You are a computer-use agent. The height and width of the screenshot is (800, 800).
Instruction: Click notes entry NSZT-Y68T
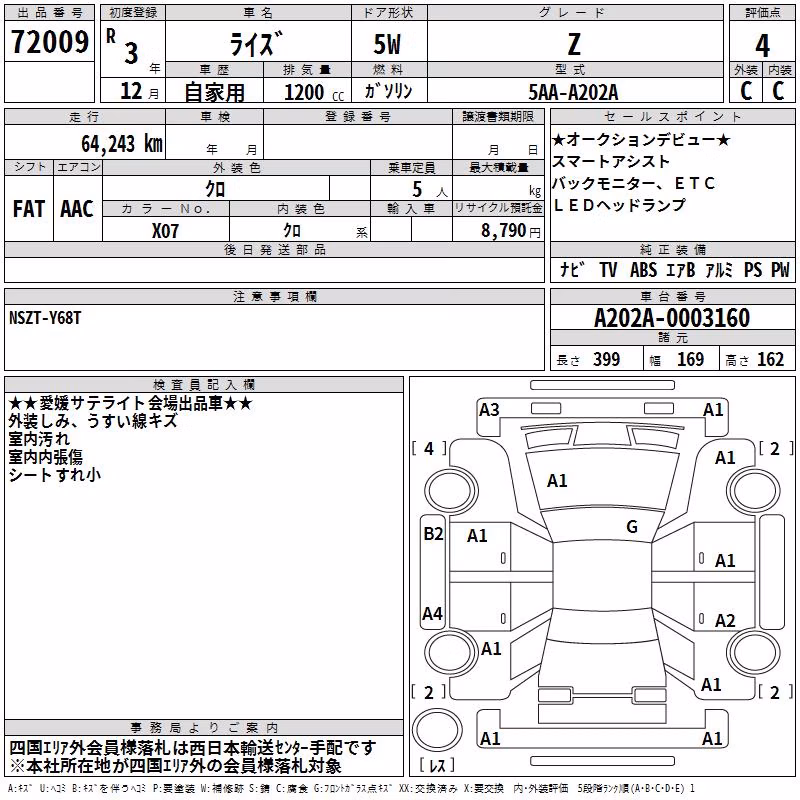pos(45,318)
